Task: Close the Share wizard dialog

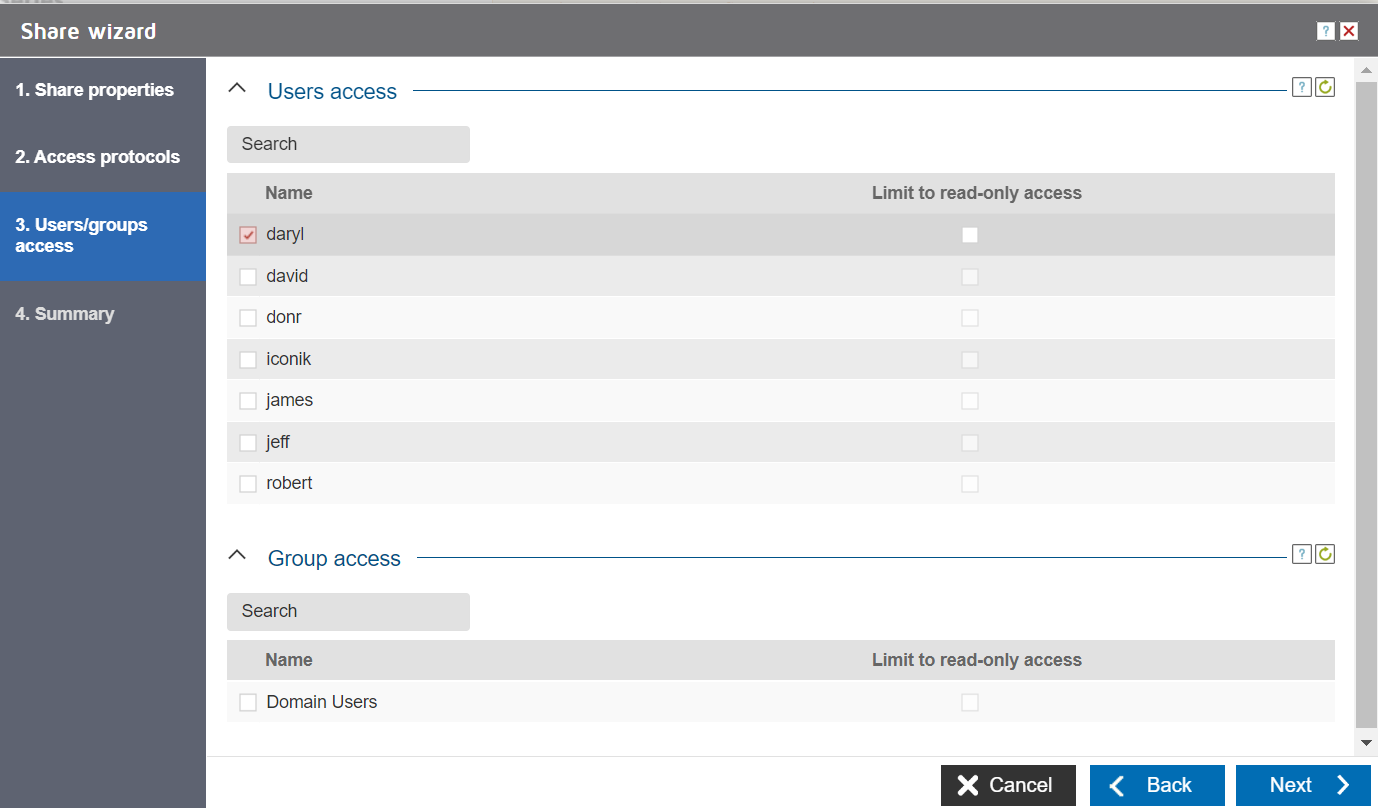Action: click(1349, 31)
